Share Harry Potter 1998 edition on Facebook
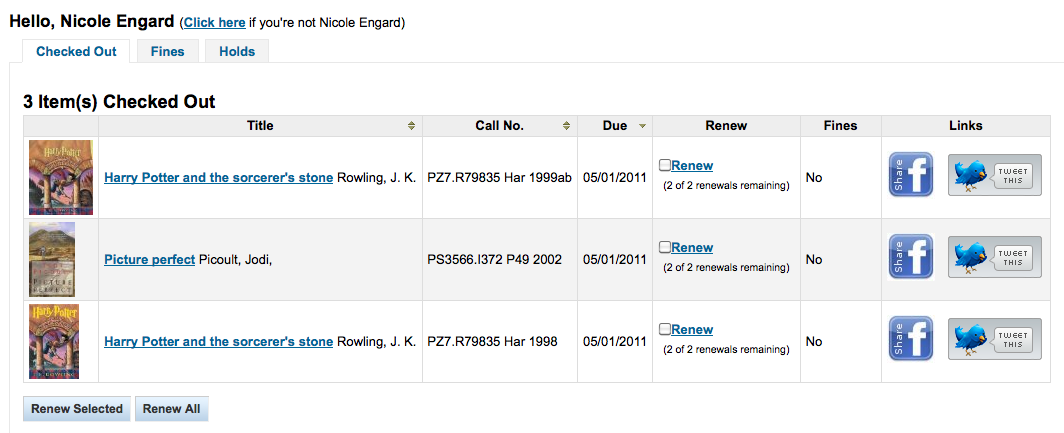Image resolution: width=1064 pixels, height=433 pixels. 911,339
